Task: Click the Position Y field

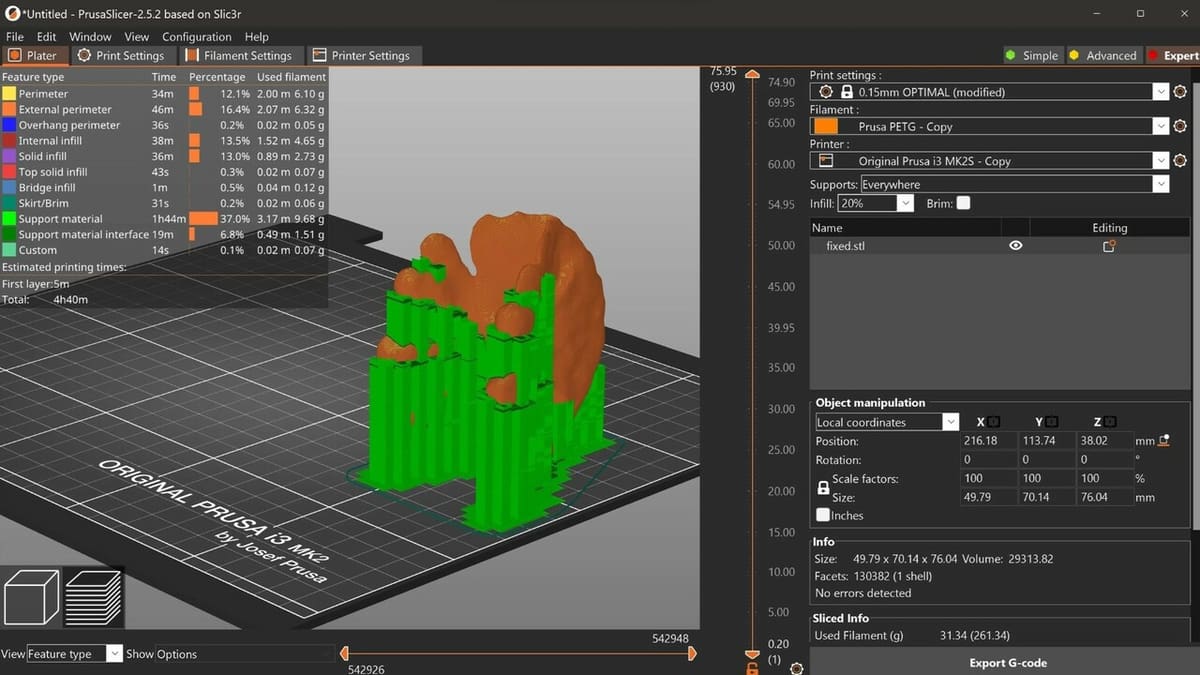Action: point(1047,441)
